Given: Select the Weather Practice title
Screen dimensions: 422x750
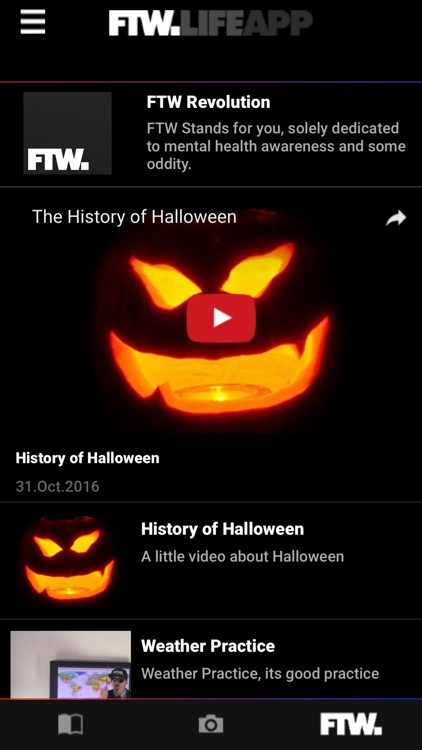Looking at the screenshot, I should pos(208,646).
